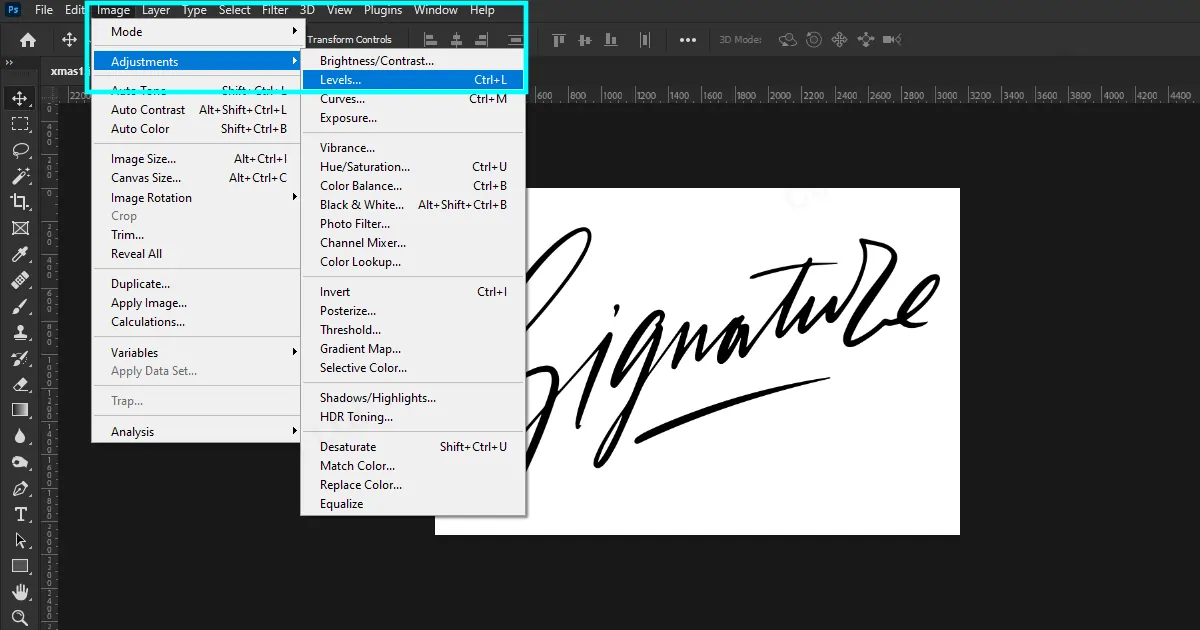Select the Crop tool

pyautogui.click(x=20, y=202)
